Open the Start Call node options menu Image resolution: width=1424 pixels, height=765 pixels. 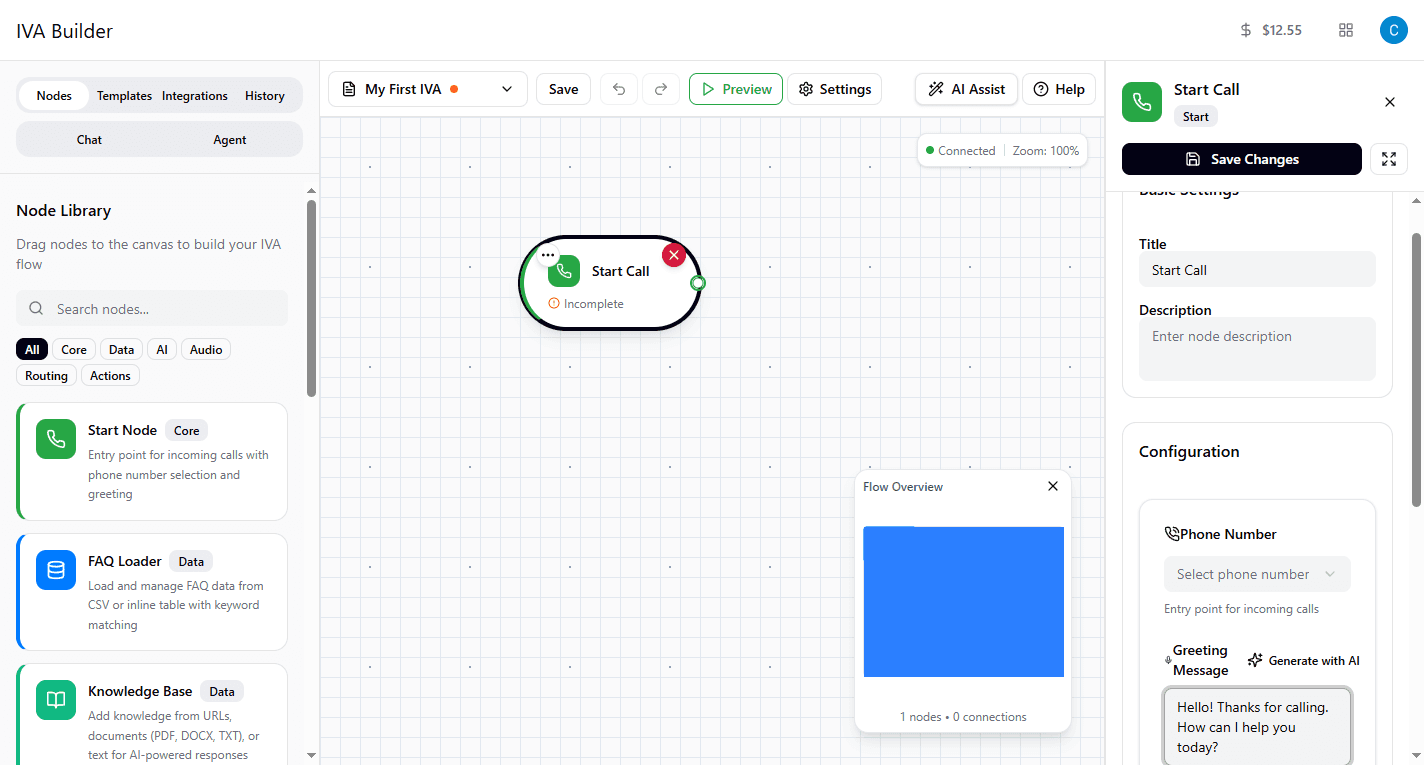548,255
